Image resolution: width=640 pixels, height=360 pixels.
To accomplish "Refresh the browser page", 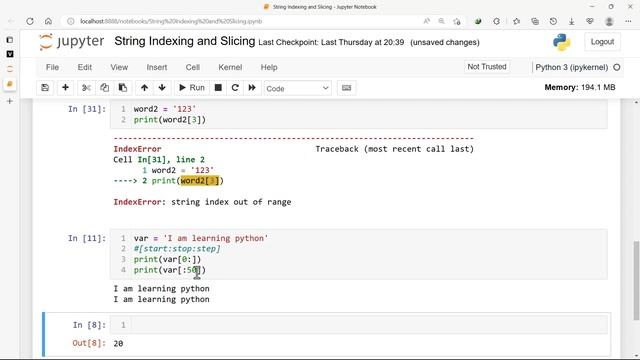I will [30, 21].
